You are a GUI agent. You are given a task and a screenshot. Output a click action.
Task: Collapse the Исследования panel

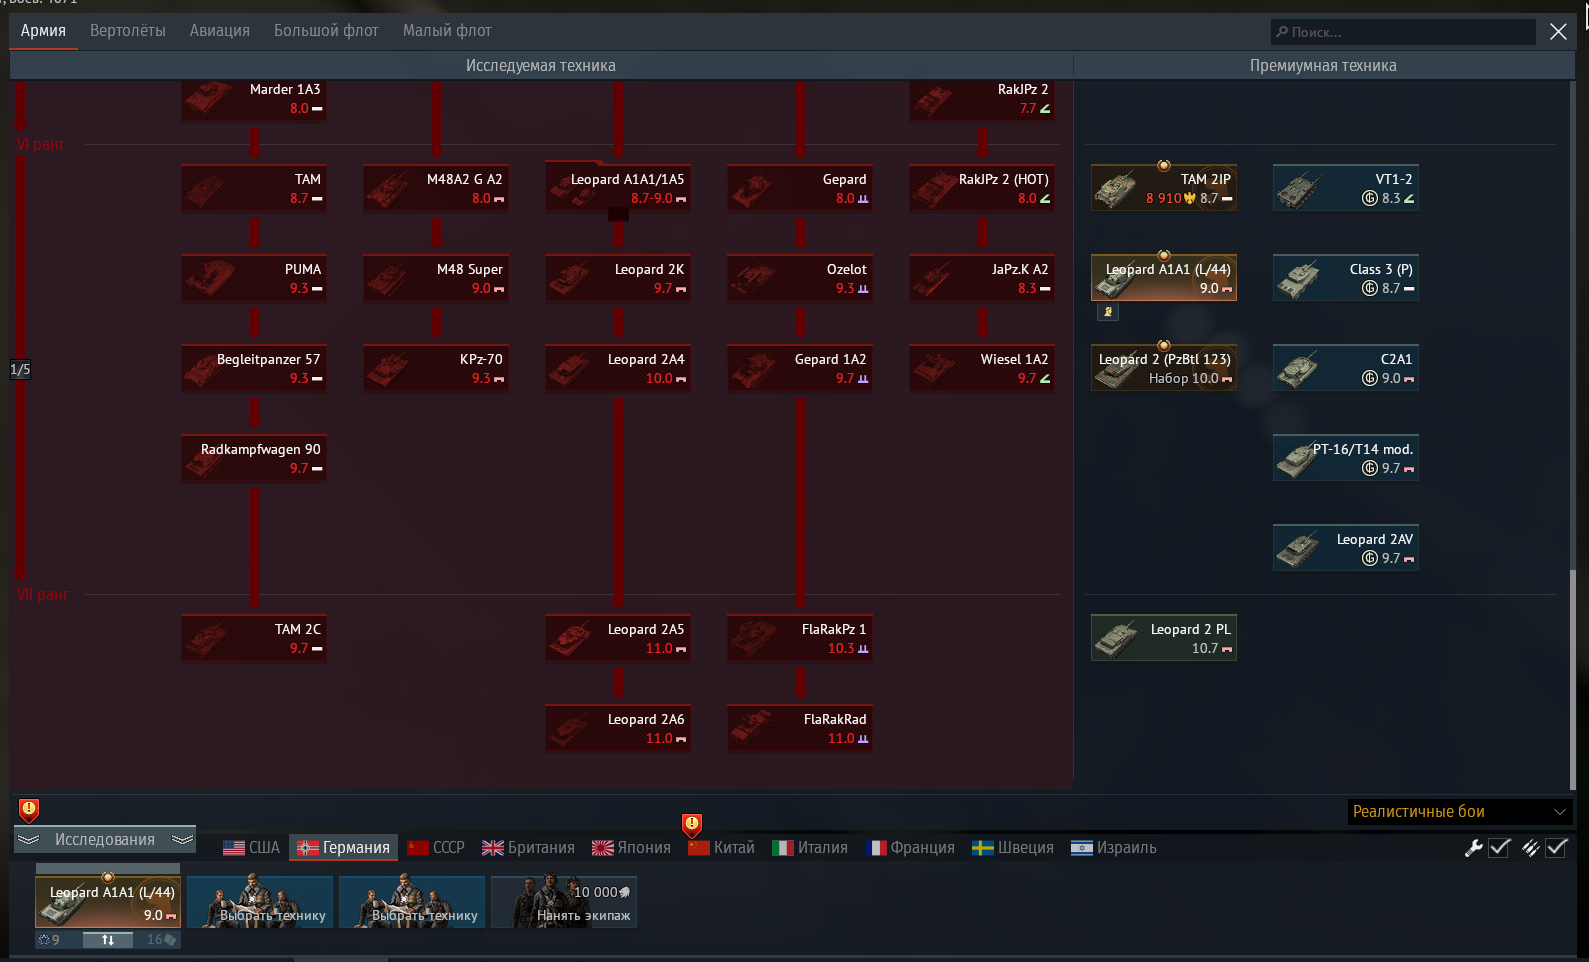tap(105, 840)
